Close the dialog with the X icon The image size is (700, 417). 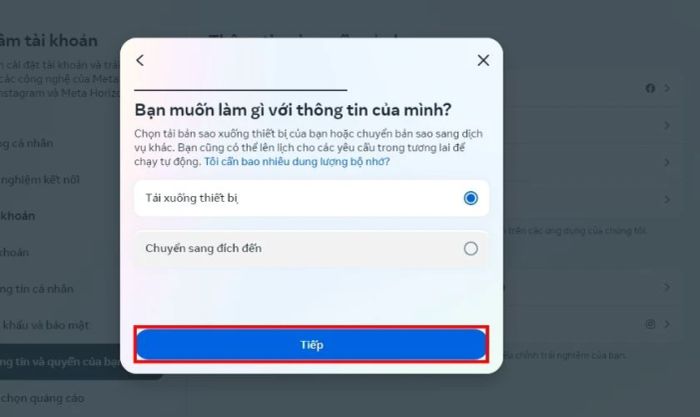click(x=483, y=60)
